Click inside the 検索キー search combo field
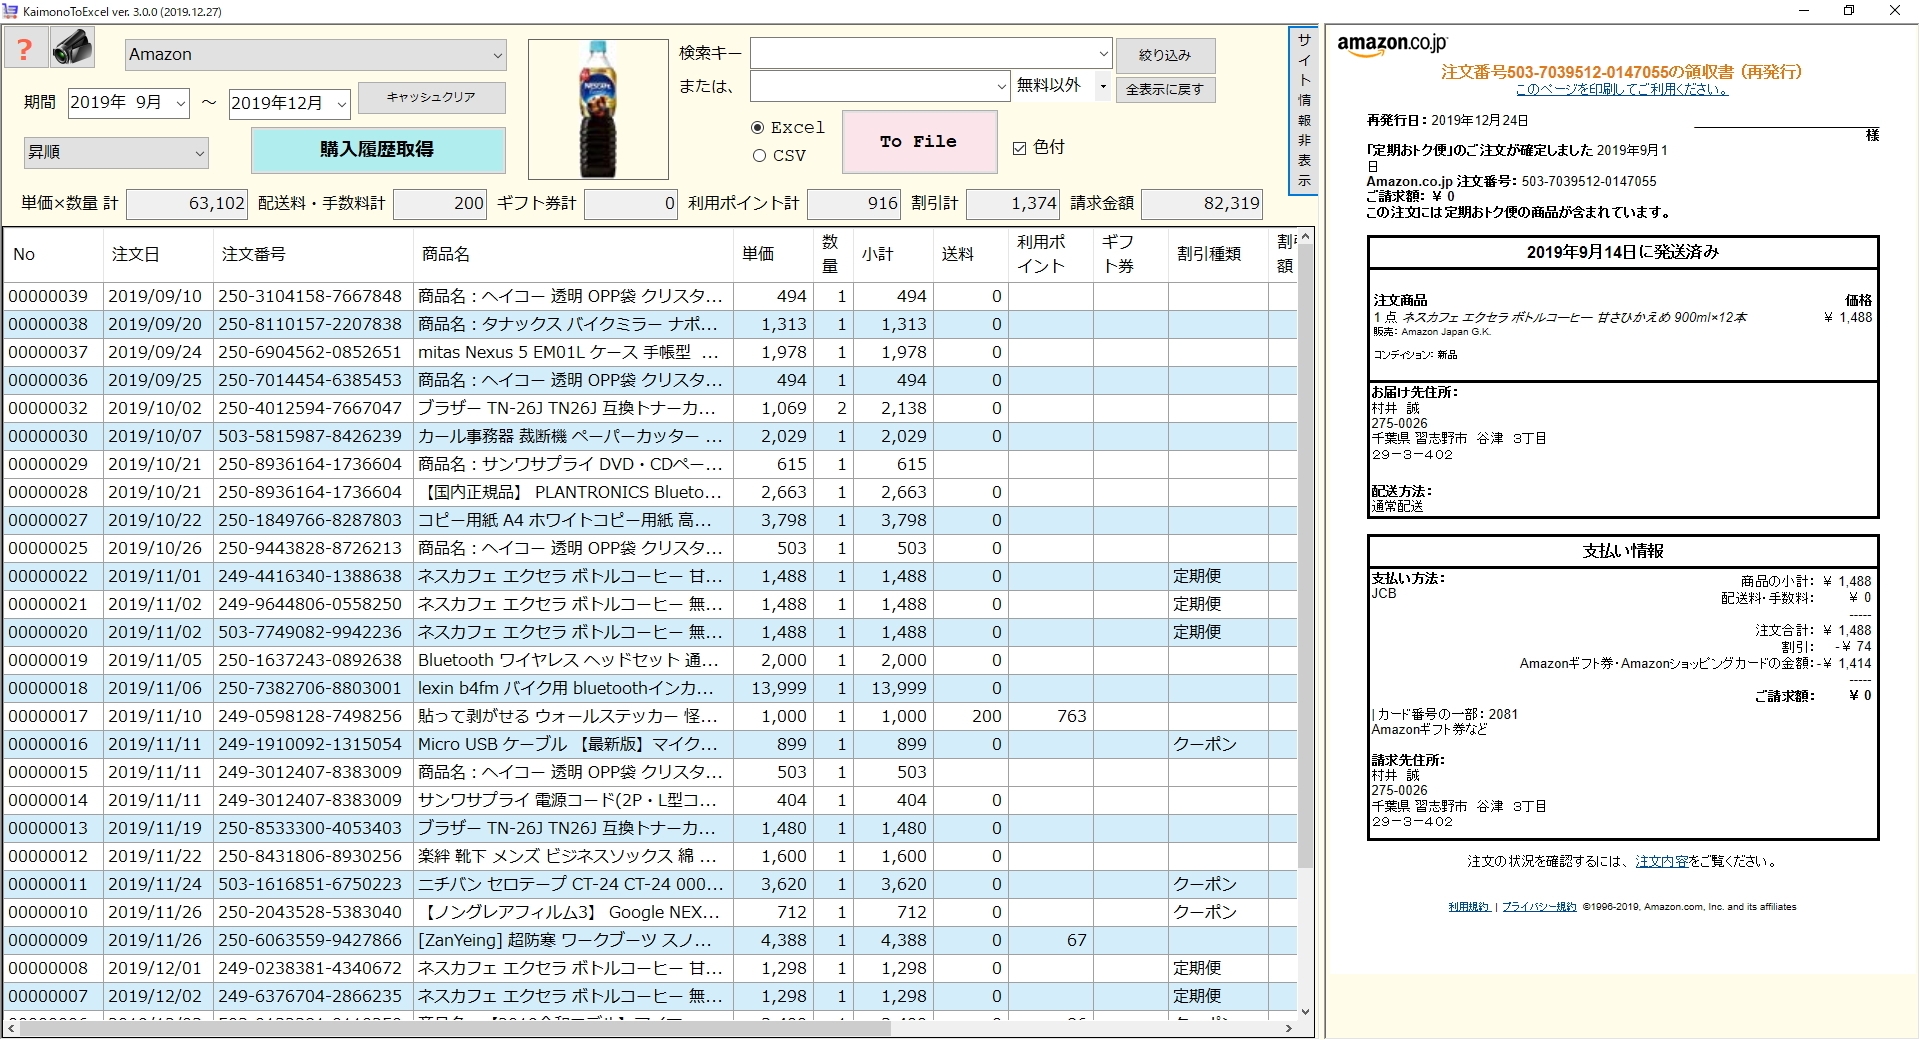1920x1040 pixels. pyautogui.click(x=920, y=53)
